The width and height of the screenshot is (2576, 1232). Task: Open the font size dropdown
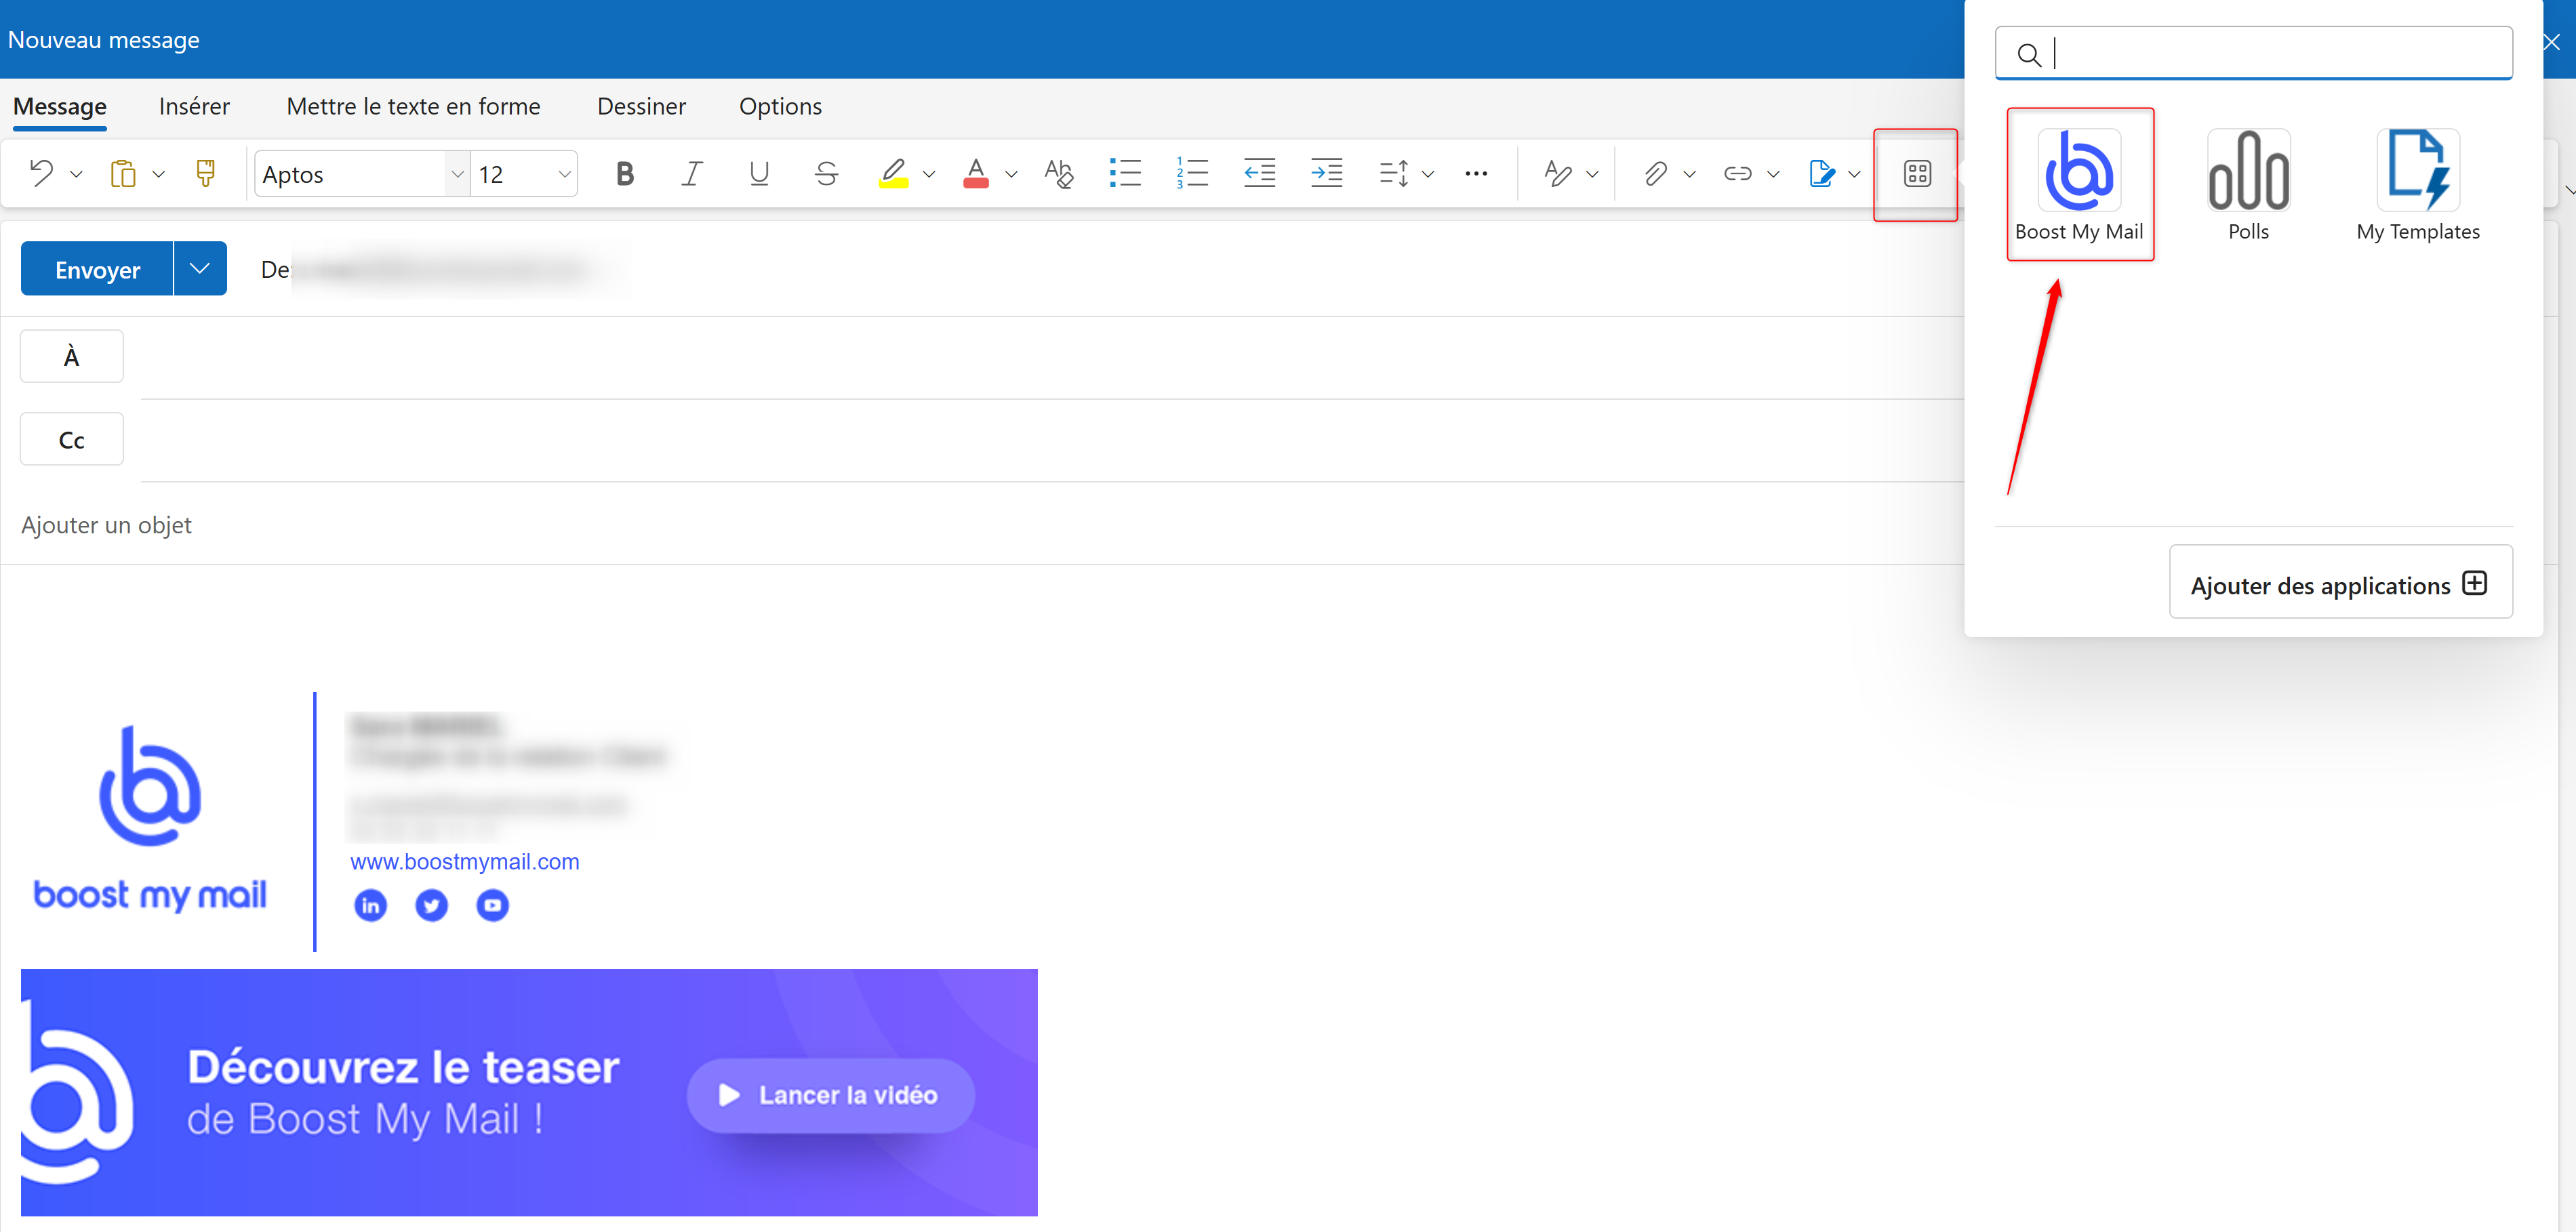tap(564, 173)
